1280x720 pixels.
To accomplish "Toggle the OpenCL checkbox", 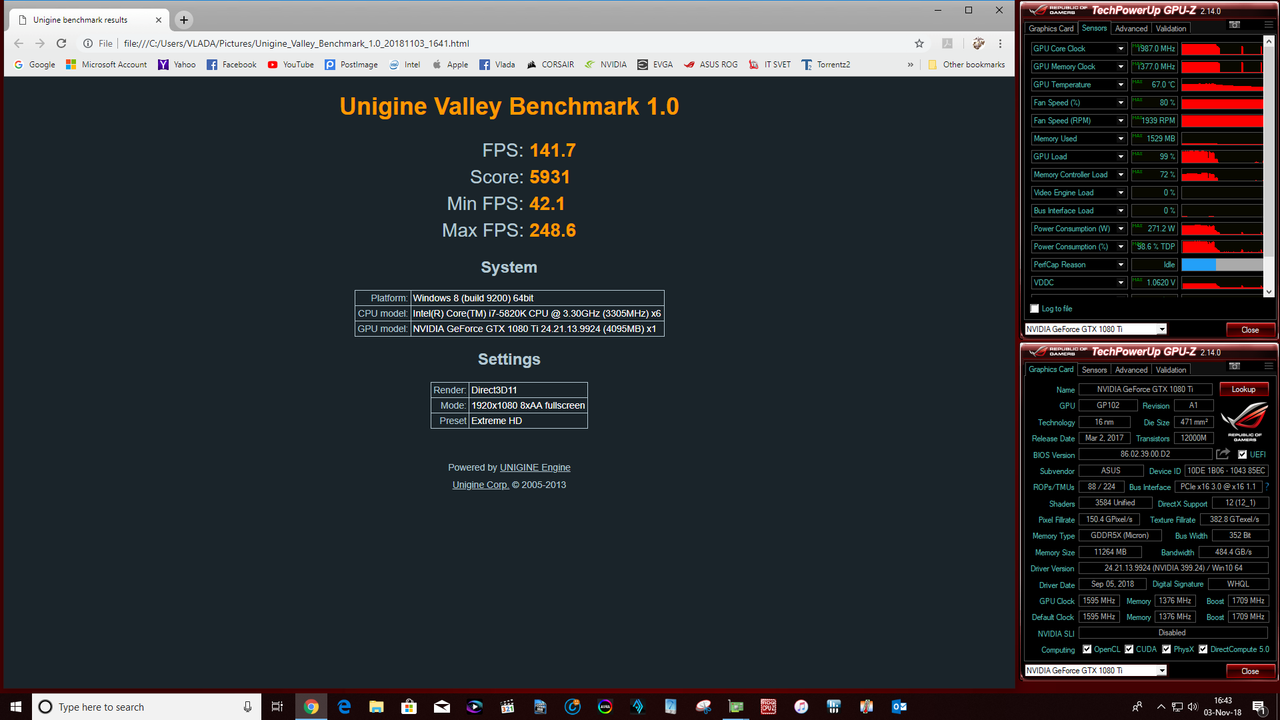I will (1087, 649).
